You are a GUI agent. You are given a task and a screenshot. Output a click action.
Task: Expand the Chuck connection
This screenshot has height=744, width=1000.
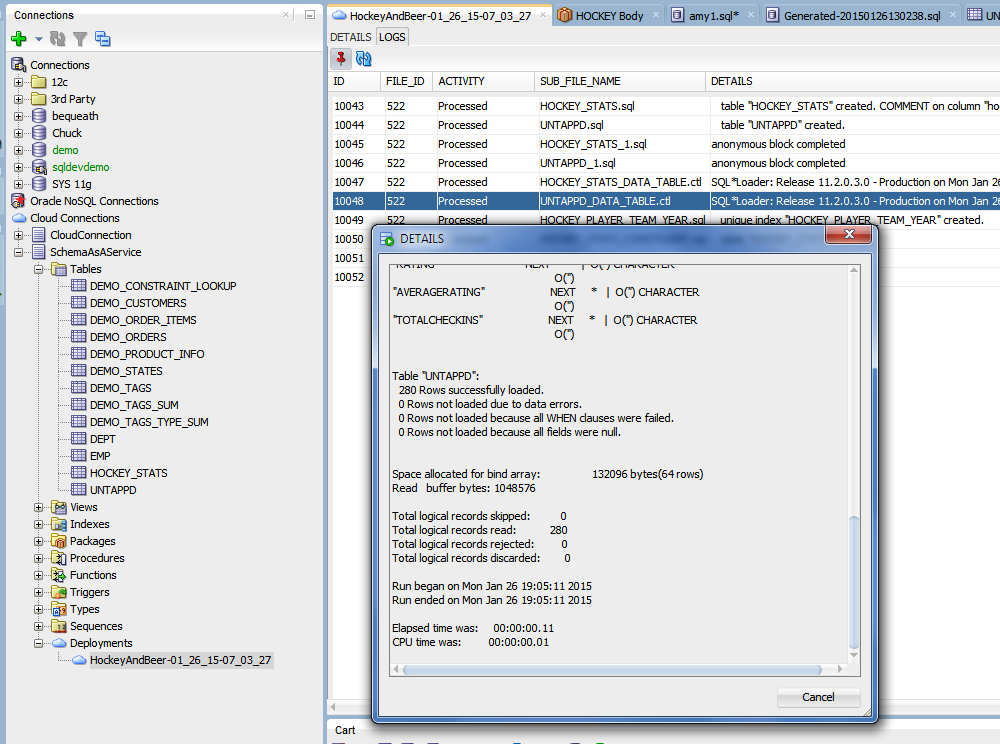[x=18, y=133]
